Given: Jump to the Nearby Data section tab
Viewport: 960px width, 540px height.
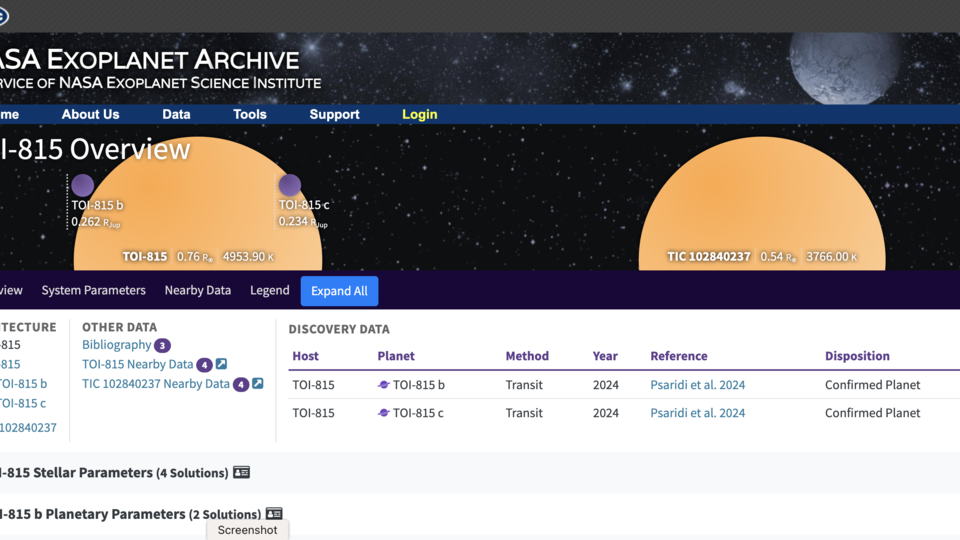Looking at the screenshot, I should tap(197, 291).
